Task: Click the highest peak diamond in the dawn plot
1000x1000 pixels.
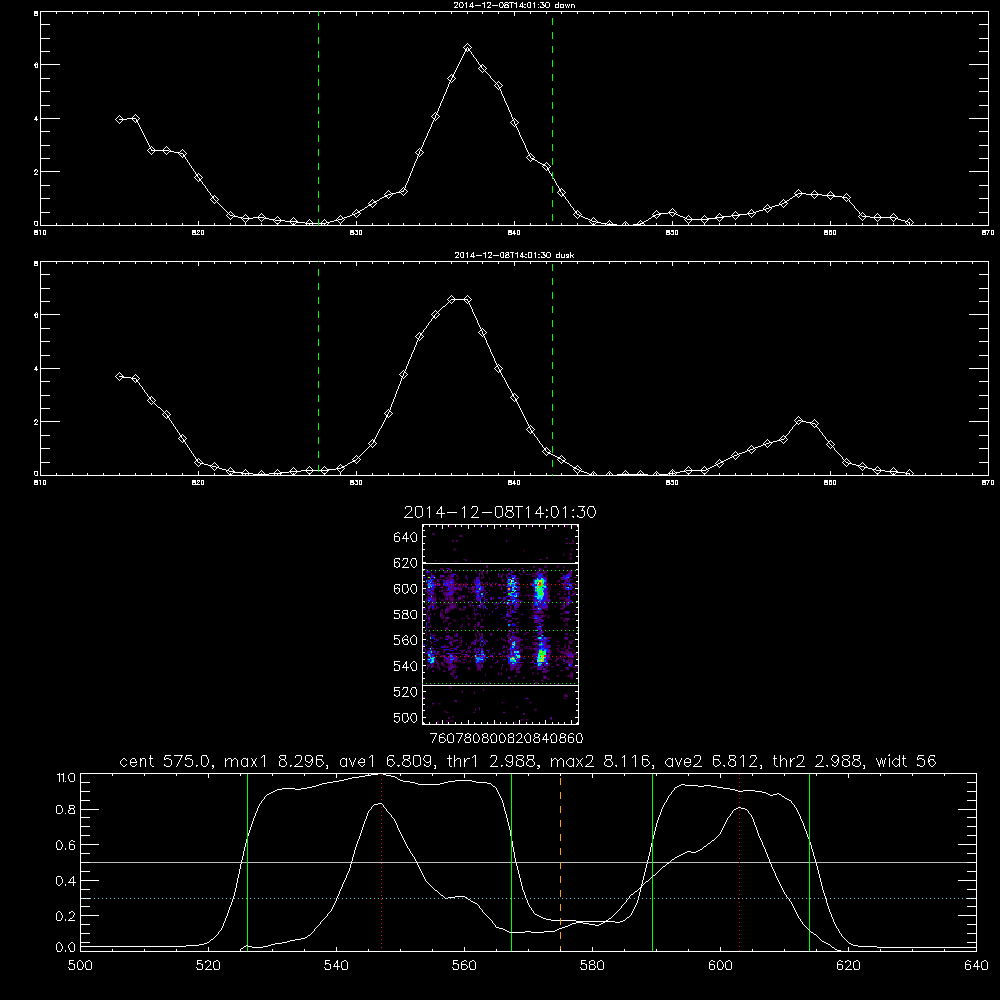Action: point(467,48)
